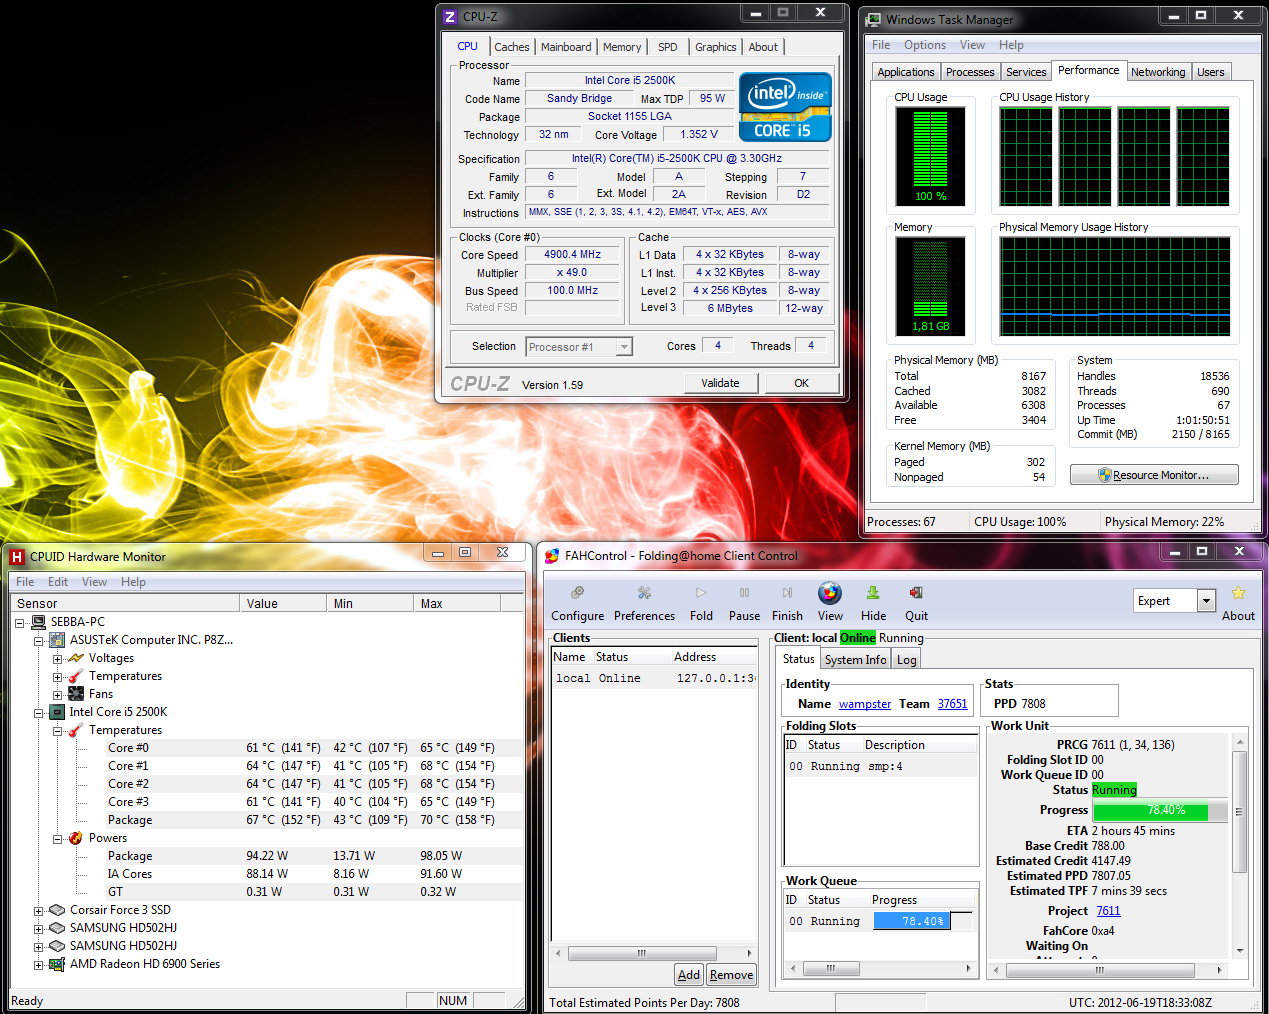Screen dimensions: 1269x1014
Task: Open the team 37651 link
Action: (952, 704)
